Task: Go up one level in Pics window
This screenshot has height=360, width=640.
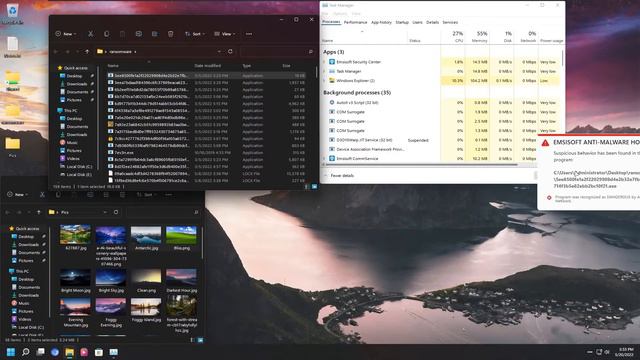Action: (38, 212)
